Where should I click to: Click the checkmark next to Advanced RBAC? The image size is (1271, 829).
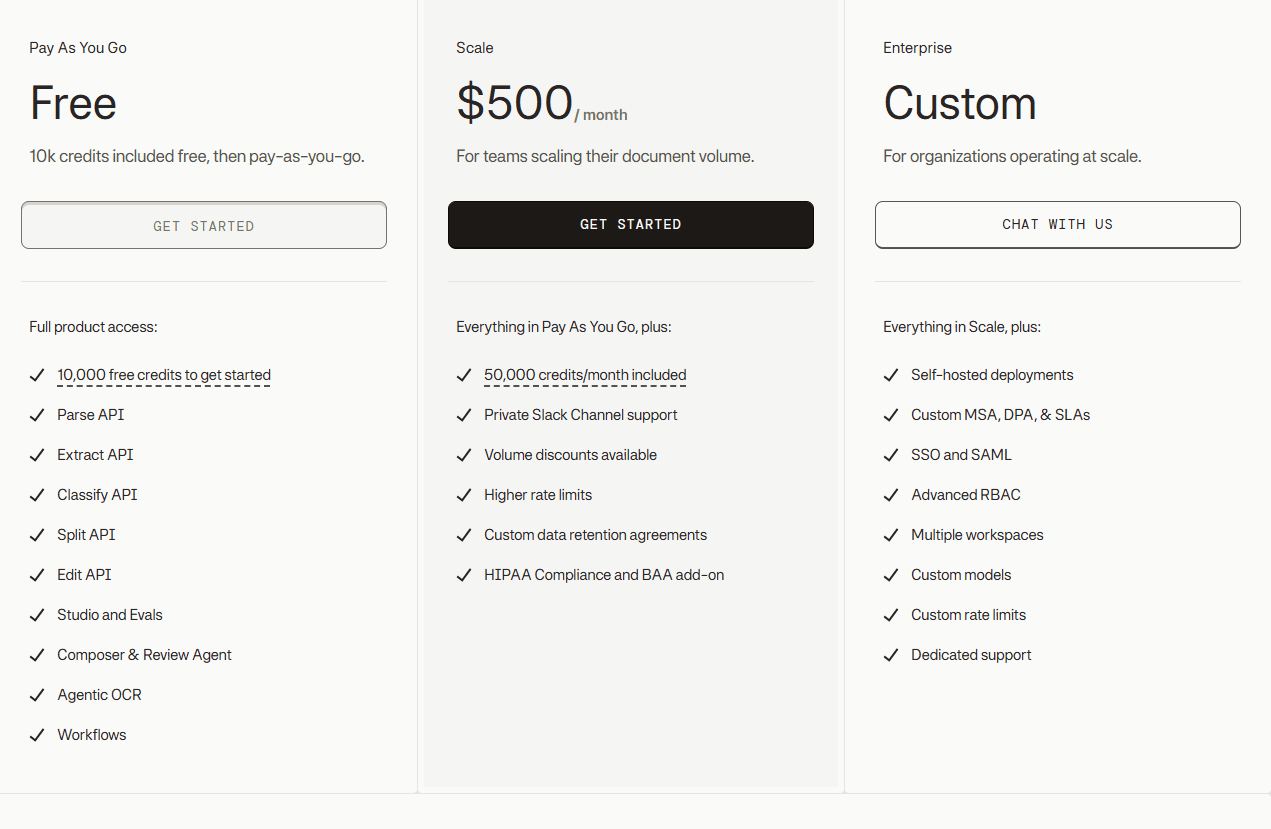891,494
